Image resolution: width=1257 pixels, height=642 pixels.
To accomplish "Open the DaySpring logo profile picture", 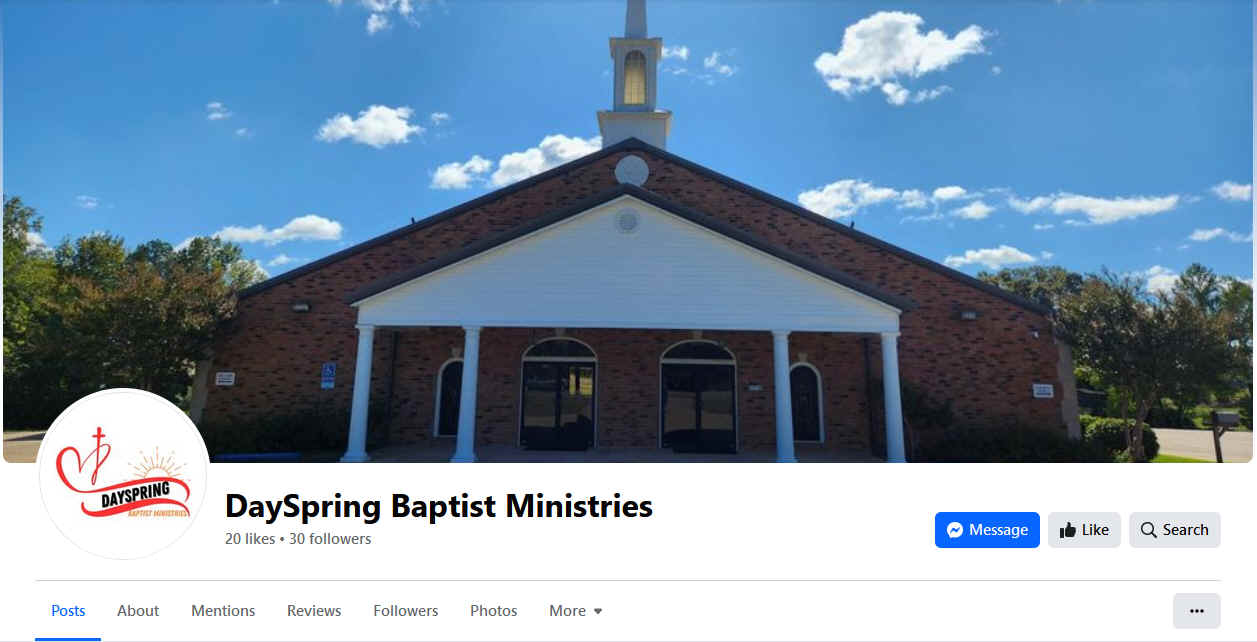I will coord(123,474).
